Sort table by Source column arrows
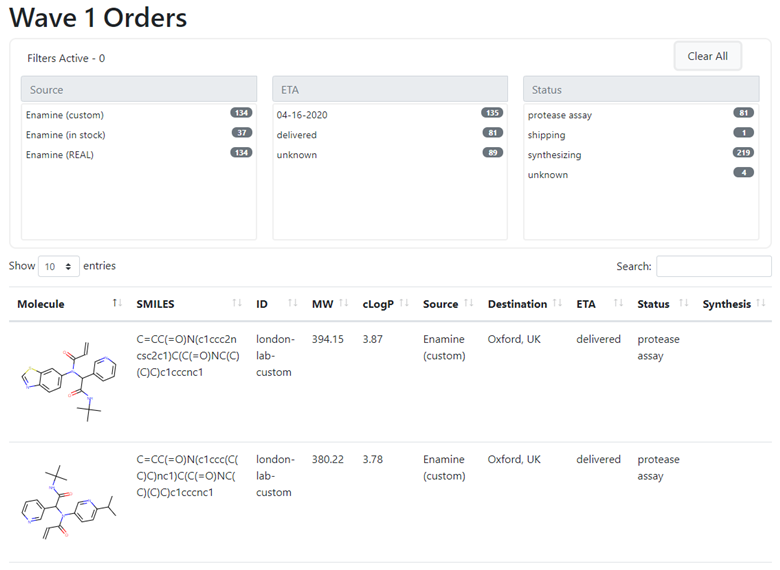Viewport: 780px width, 570px height. click(x=468, y=304)
